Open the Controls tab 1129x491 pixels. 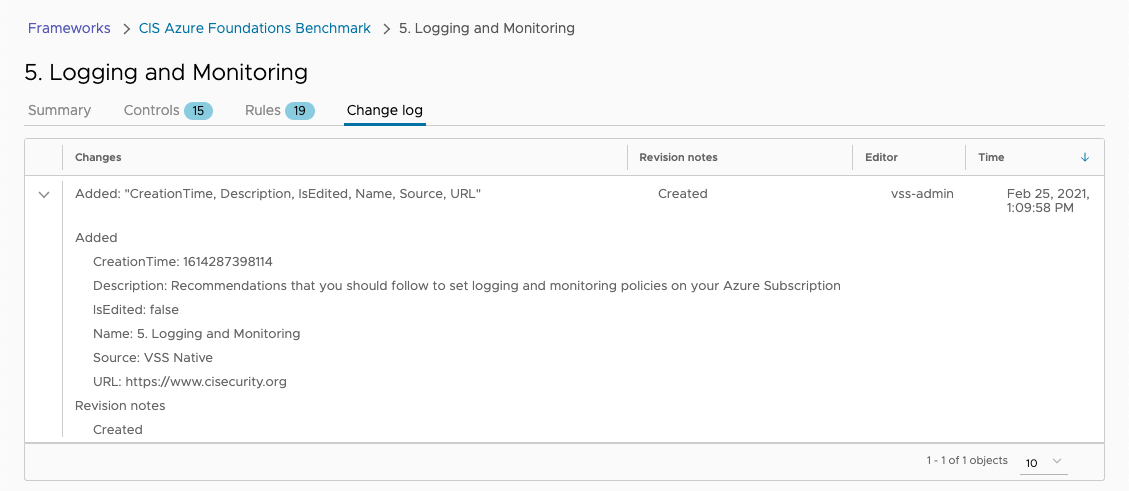(x=151, y=110)
